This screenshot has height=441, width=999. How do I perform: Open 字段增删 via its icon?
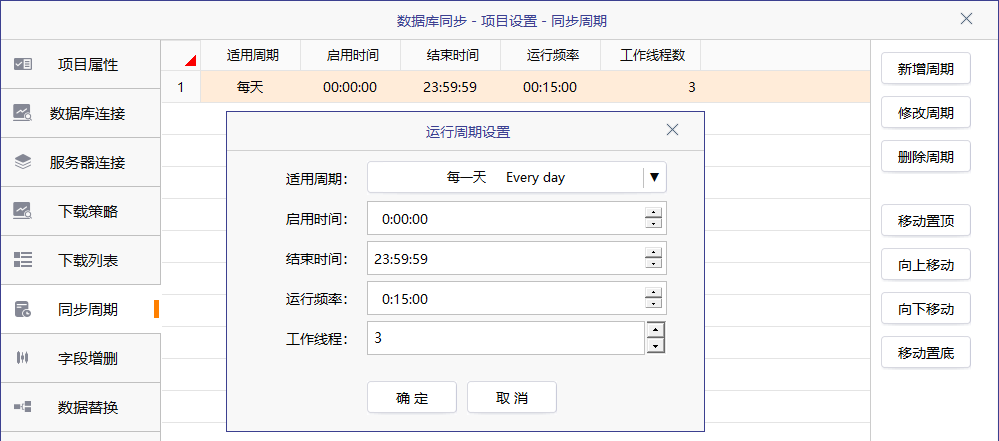tap(23, 358)
